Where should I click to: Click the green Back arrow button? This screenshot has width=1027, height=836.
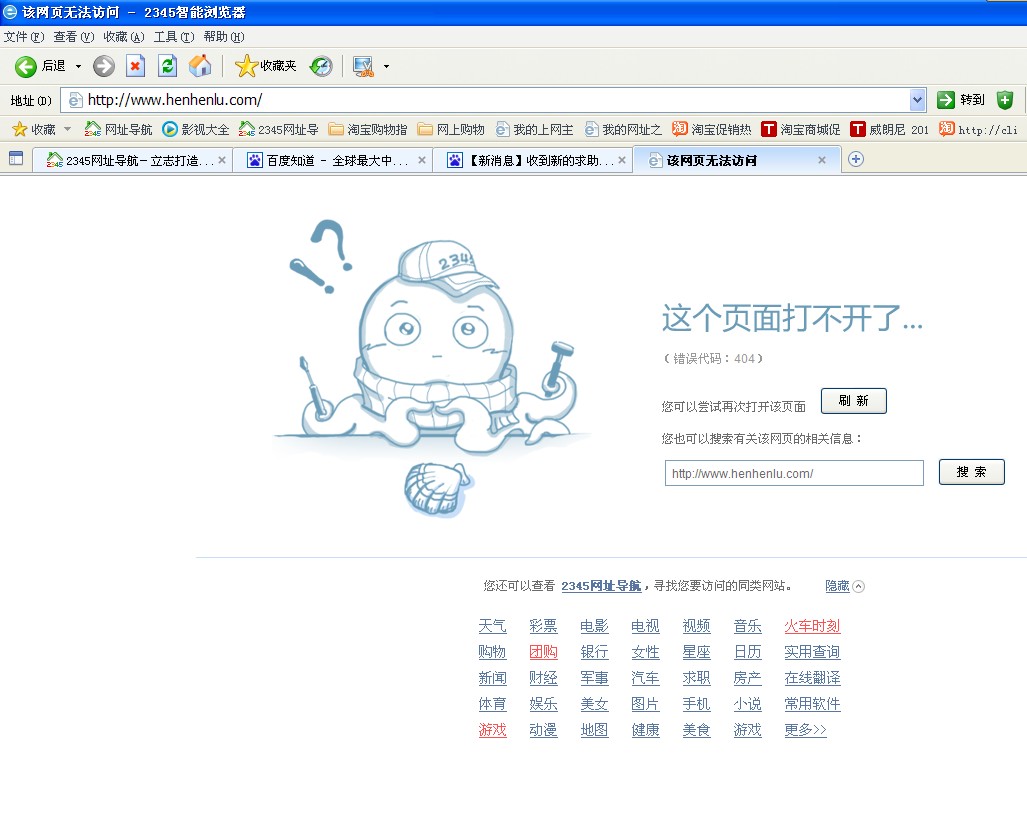pyautogui.click(x=26, y=66)
